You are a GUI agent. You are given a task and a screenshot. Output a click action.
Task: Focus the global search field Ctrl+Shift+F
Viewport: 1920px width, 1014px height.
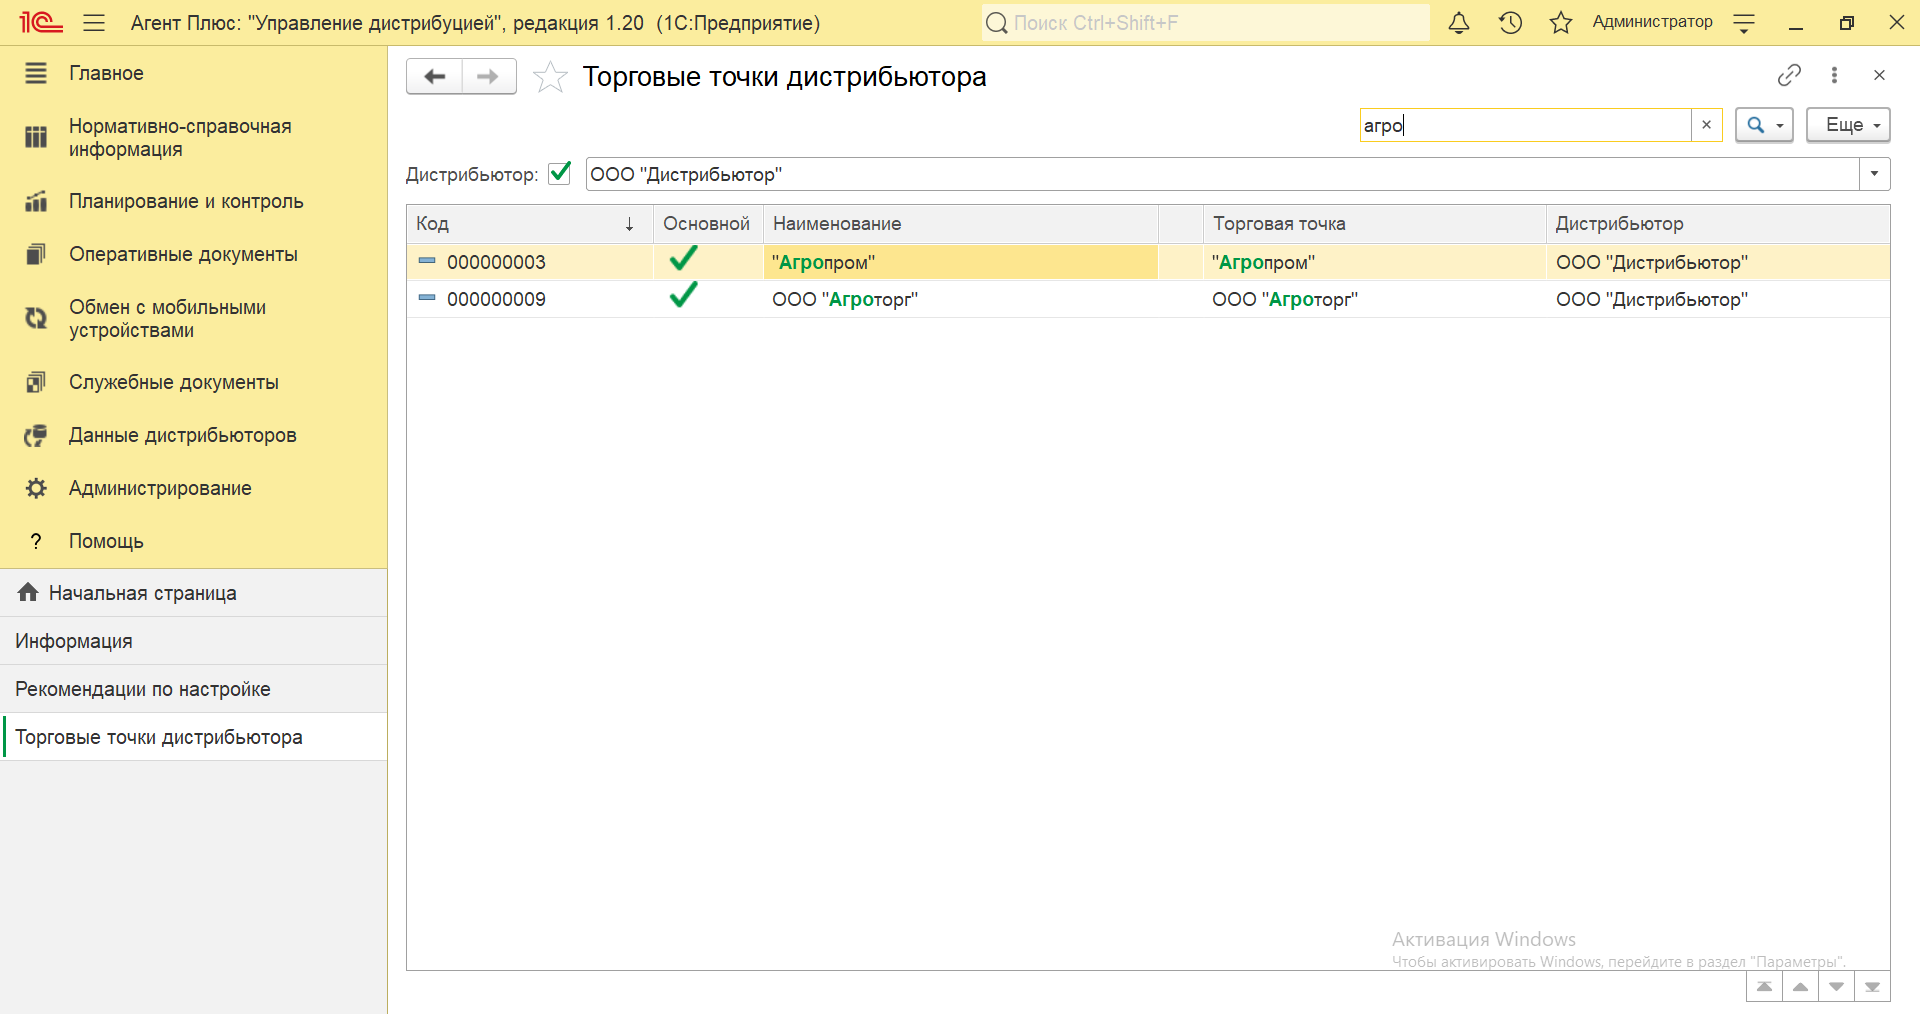(x=1205, y=22)
